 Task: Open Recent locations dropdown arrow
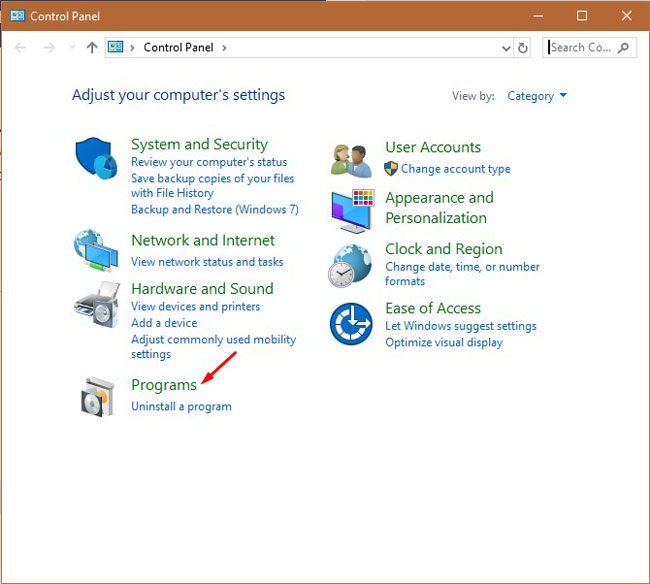point(72,47)
